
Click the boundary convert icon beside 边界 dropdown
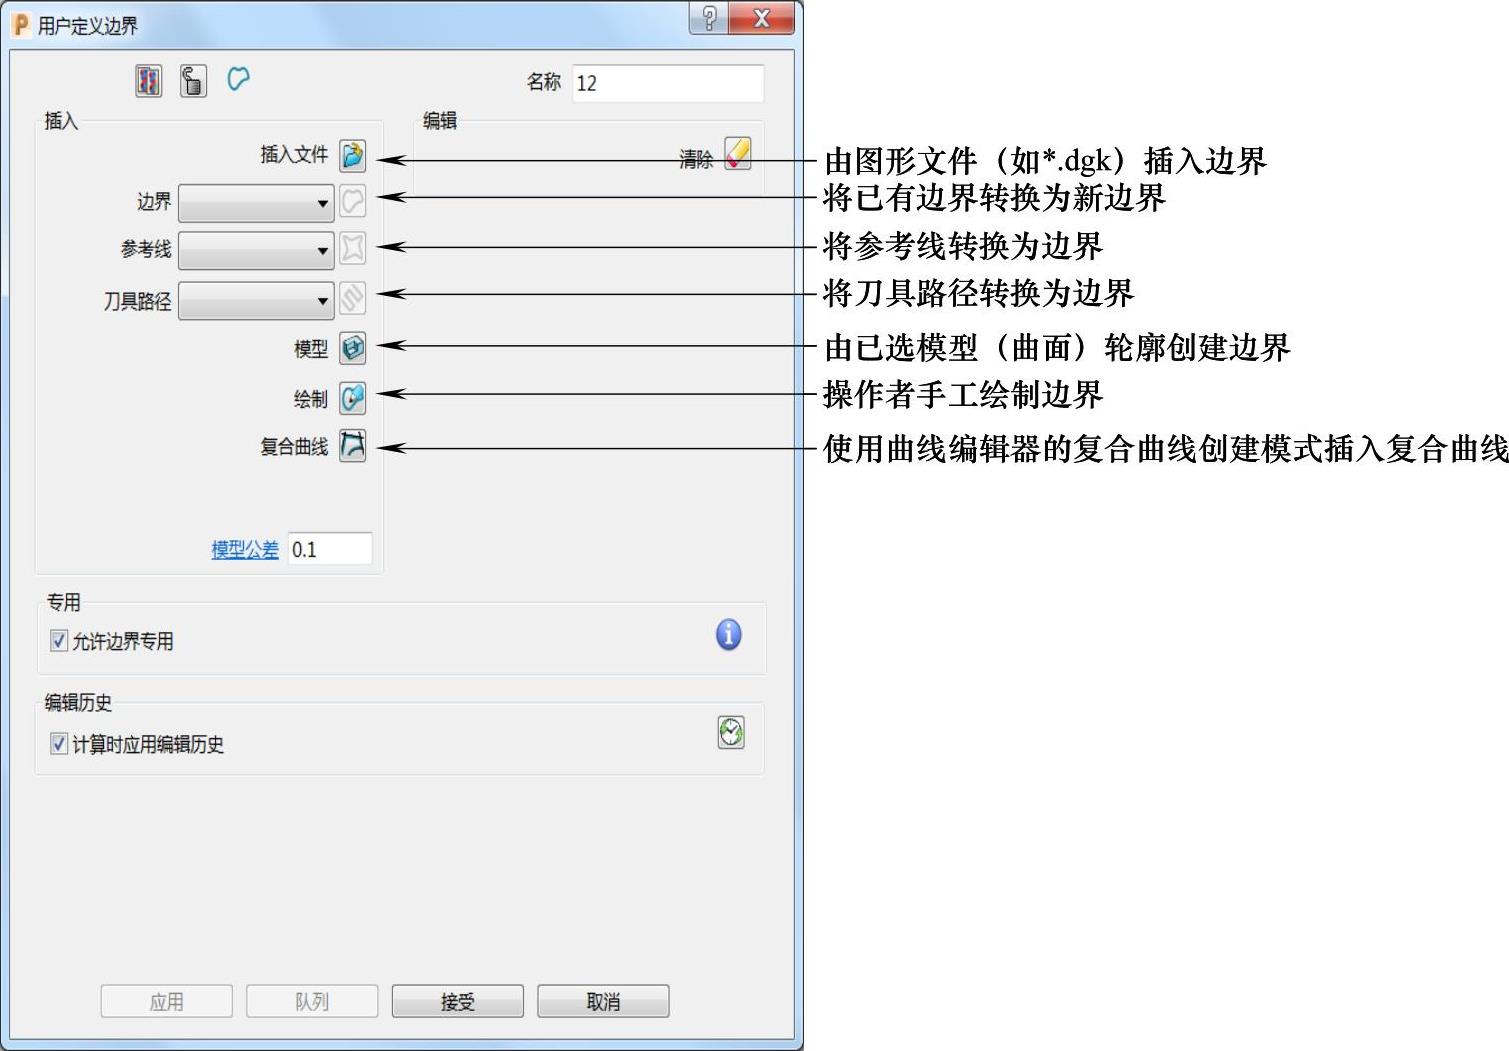coord(353,202)
